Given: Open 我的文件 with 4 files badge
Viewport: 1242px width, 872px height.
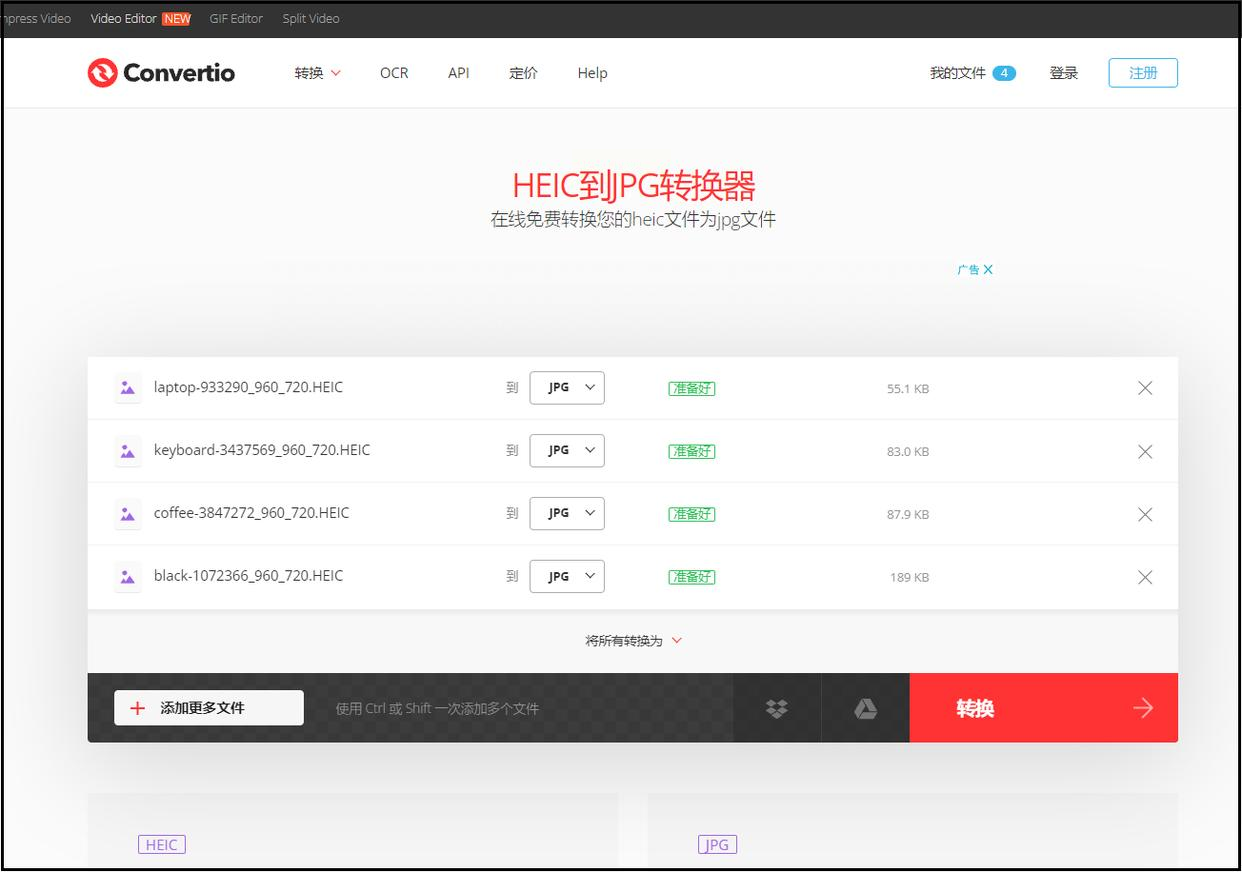Looking at the screenshot, I should pos(972,73).
